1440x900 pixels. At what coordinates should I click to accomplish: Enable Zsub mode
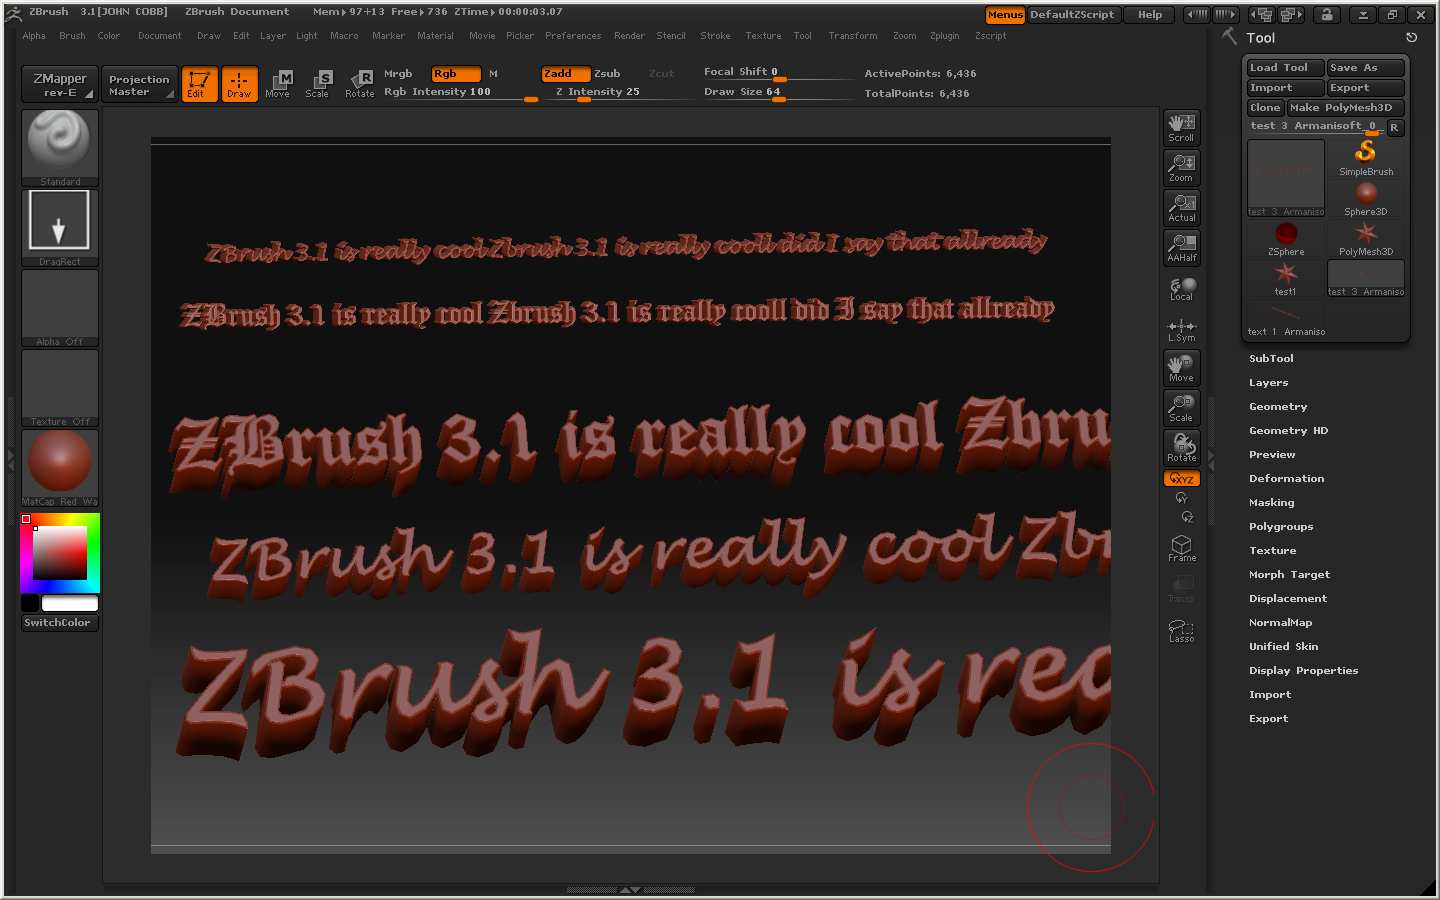click(x=607, y=74)
